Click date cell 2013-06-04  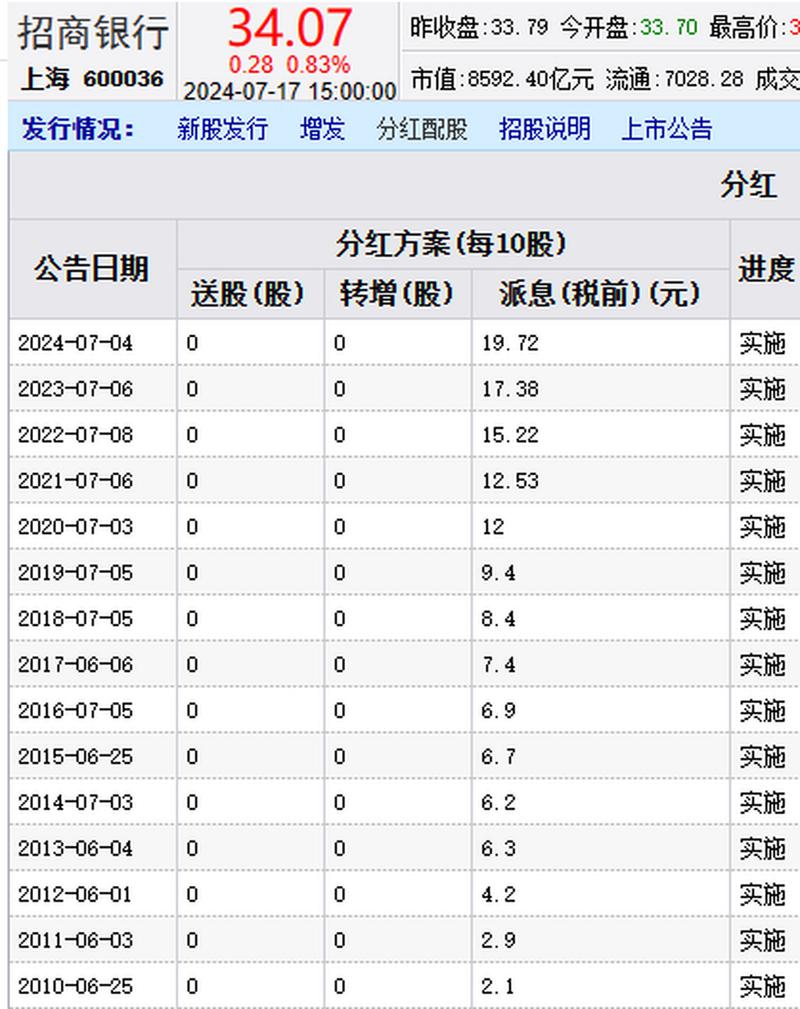tap(75, 848)
